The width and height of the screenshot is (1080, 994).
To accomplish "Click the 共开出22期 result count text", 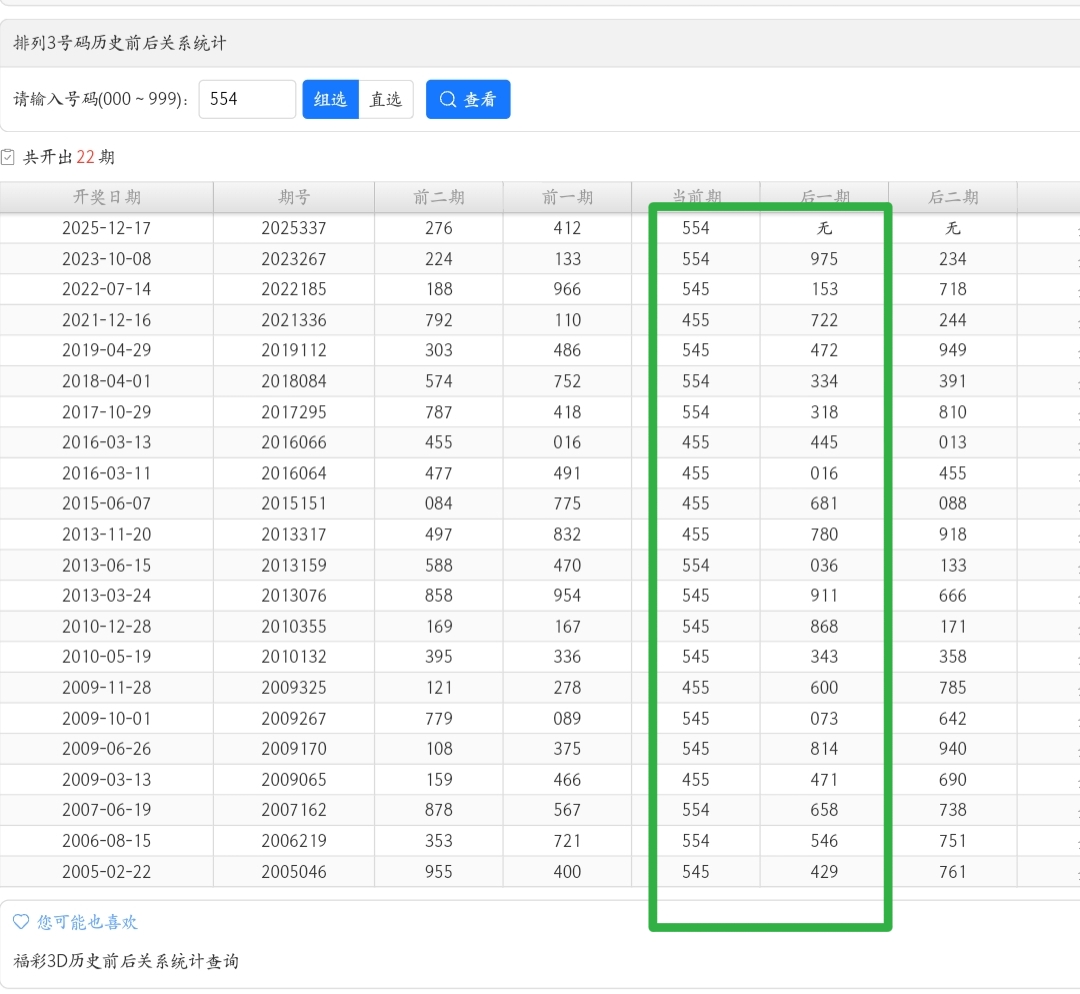I will point(69,157).
